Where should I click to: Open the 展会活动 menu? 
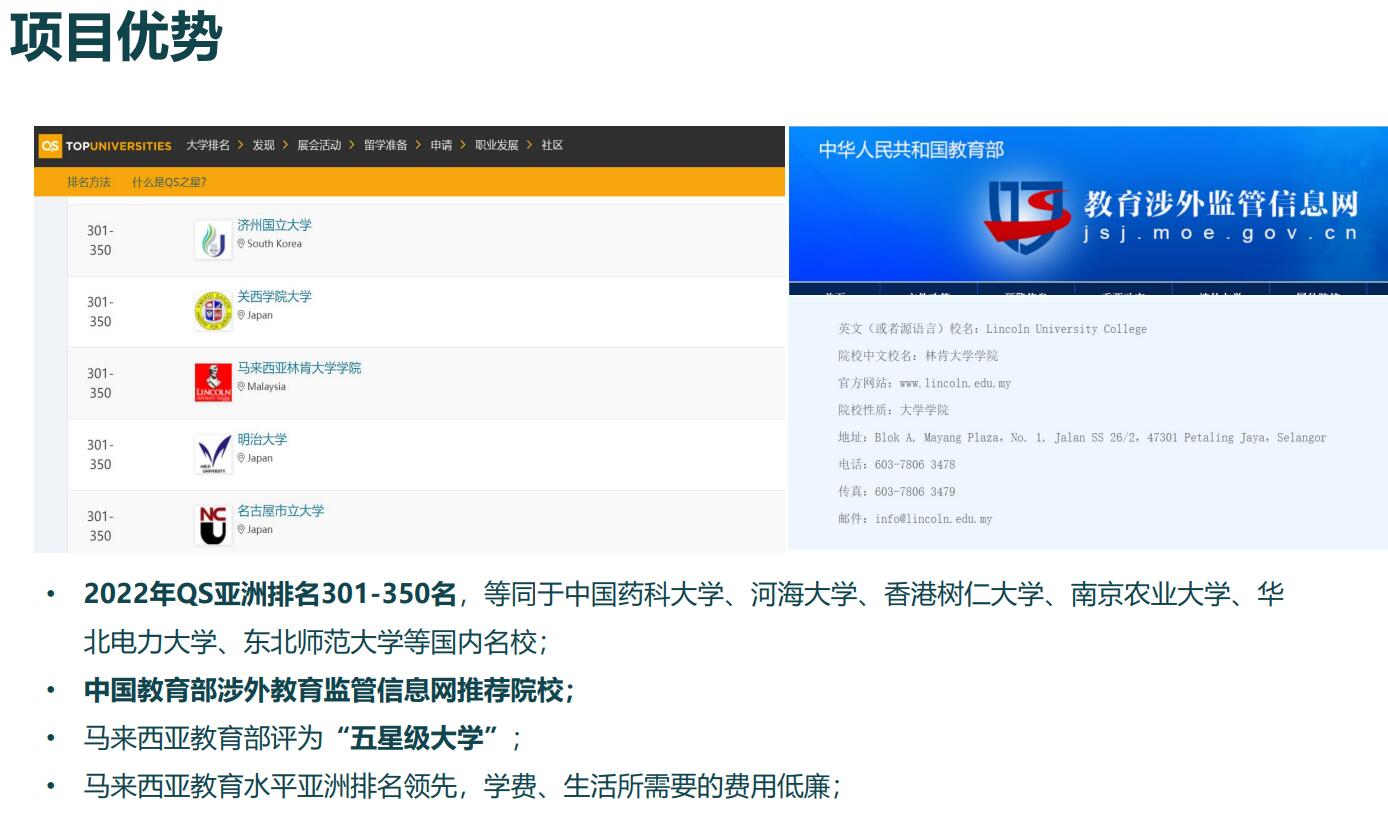319,146
